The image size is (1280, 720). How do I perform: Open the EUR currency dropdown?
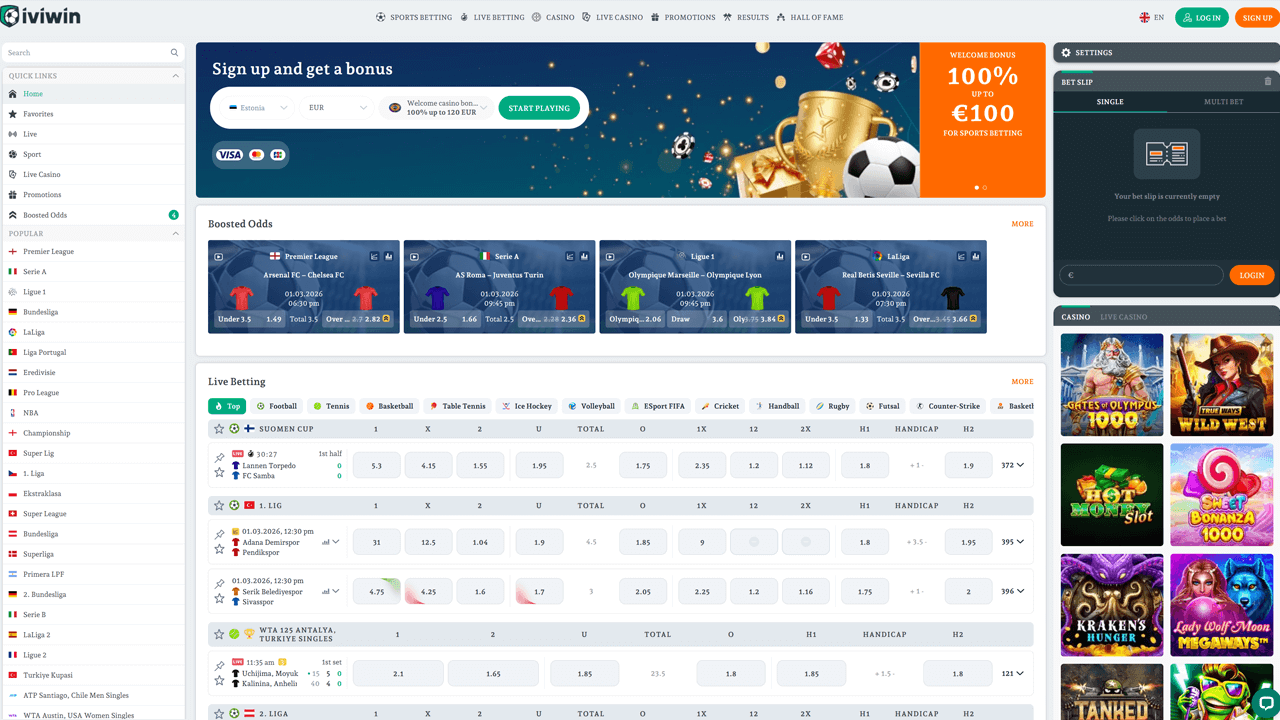(x=338, y=108)
